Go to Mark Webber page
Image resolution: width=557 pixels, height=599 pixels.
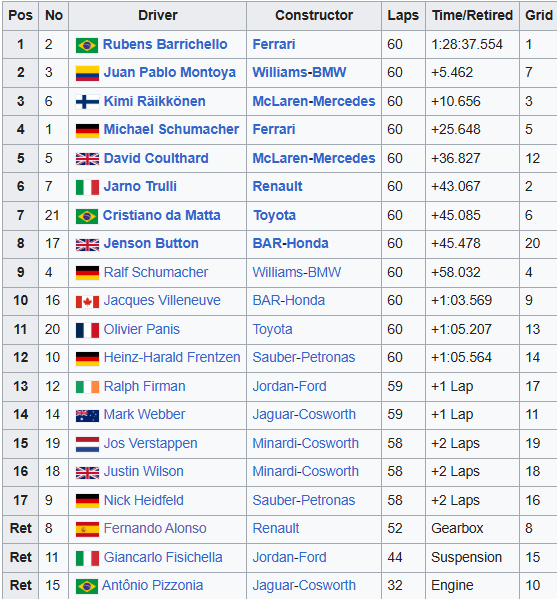[x=144, y=414]
